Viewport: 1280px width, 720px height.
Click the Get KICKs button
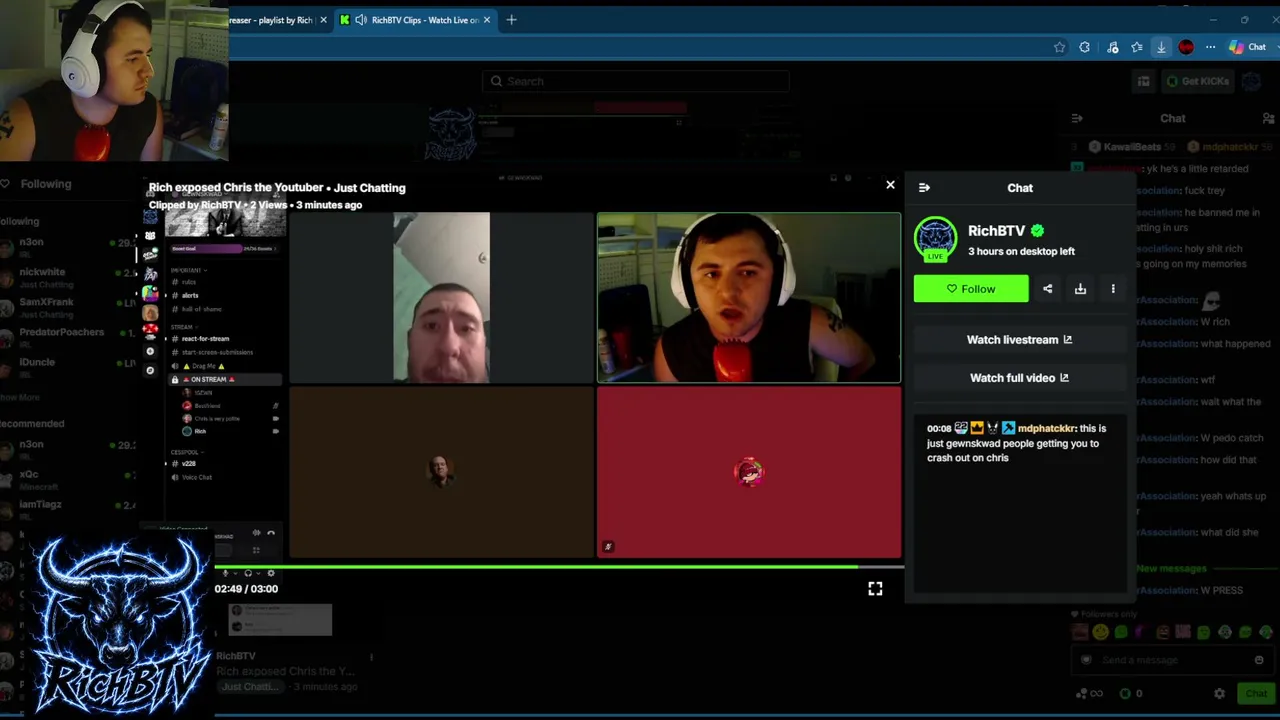tap(1197, 81)
